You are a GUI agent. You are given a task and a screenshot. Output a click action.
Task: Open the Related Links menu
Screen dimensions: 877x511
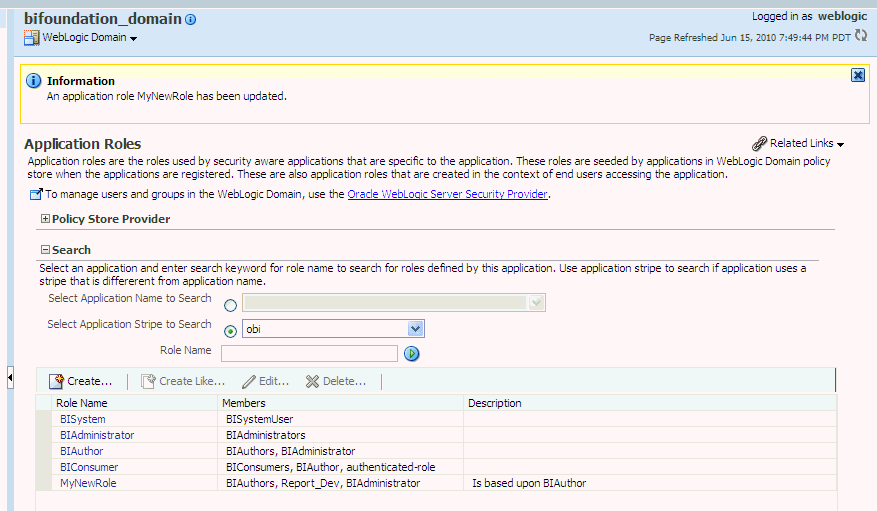[807, 143]
